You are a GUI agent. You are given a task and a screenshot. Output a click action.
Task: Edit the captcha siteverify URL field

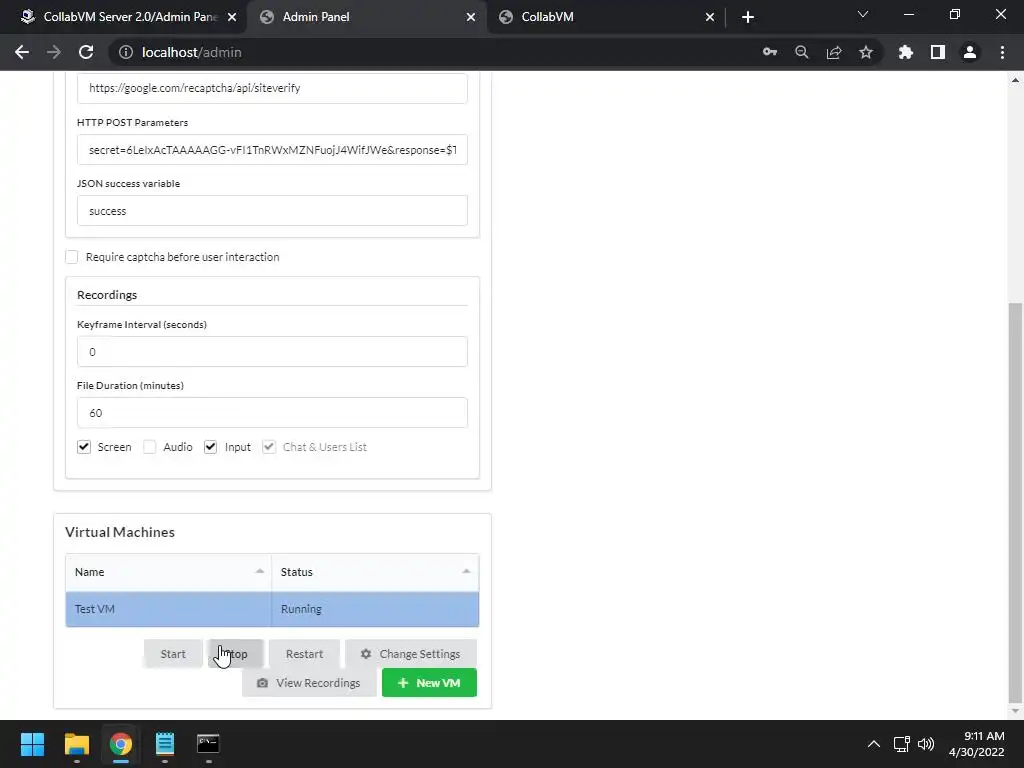(x=272, y=88)
